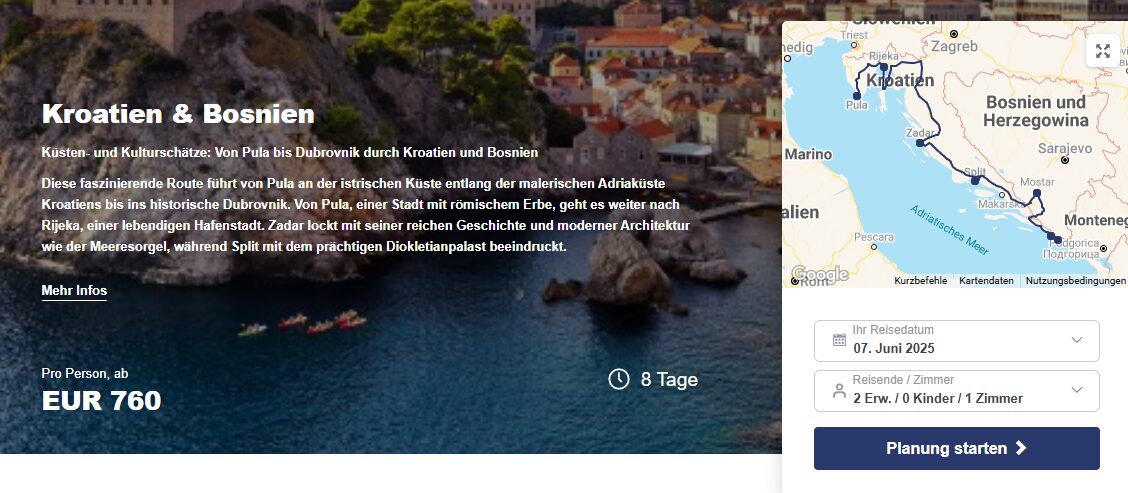Screen dimensions: 1128x493
Task: Open the Kurzbefehle map shortcuts link
Action: (921, 281)
